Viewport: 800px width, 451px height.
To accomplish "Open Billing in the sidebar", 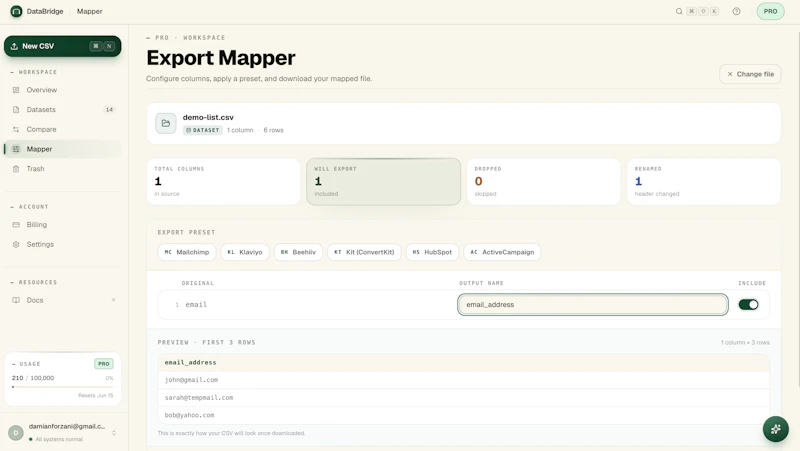I will pos(62,224).
